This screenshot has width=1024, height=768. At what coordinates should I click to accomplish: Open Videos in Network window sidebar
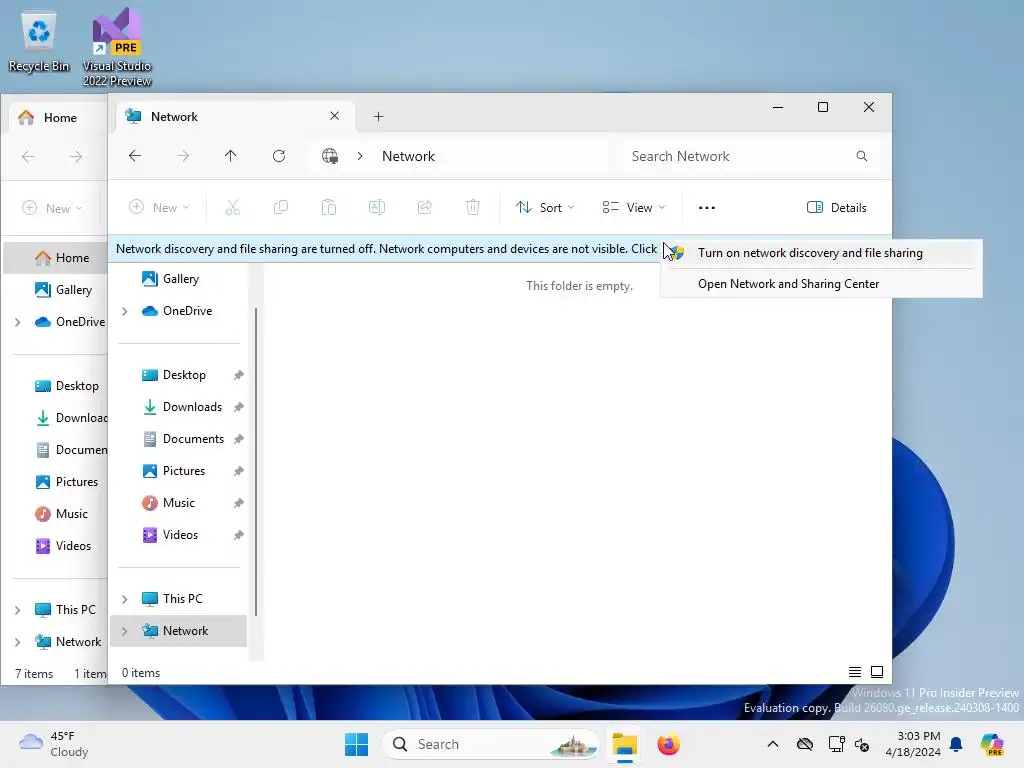tap(179, 535)
